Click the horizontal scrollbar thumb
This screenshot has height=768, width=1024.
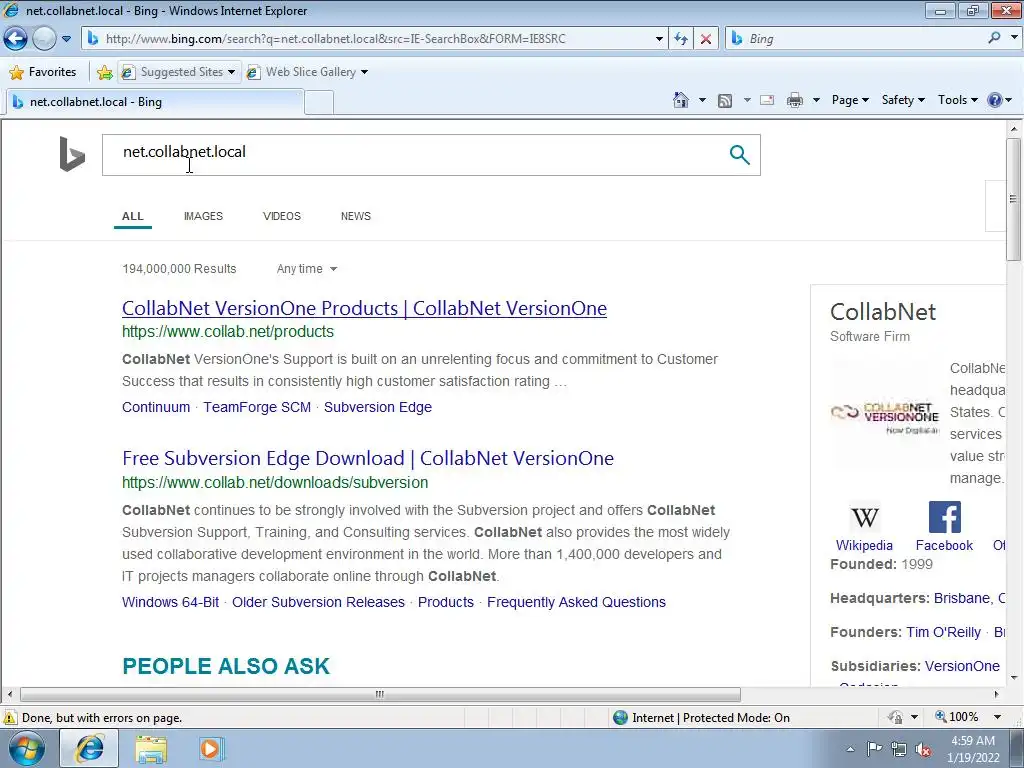pos(380,694)
